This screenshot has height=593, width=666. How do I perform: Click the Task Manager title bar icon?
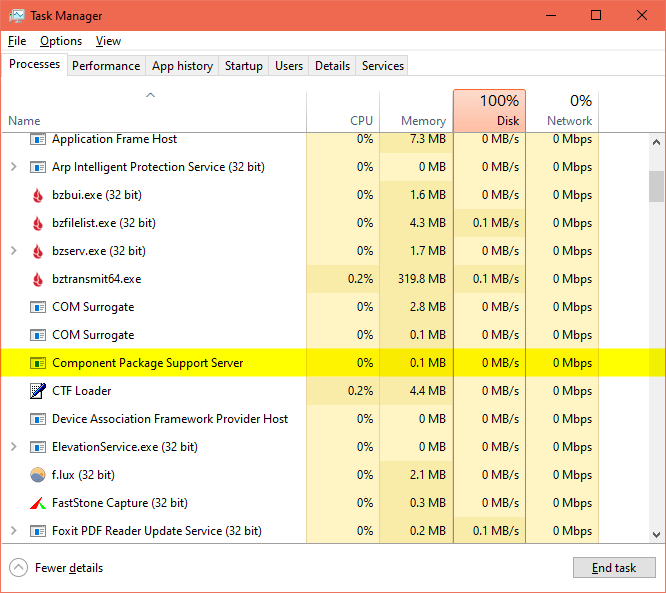(17, 16)
